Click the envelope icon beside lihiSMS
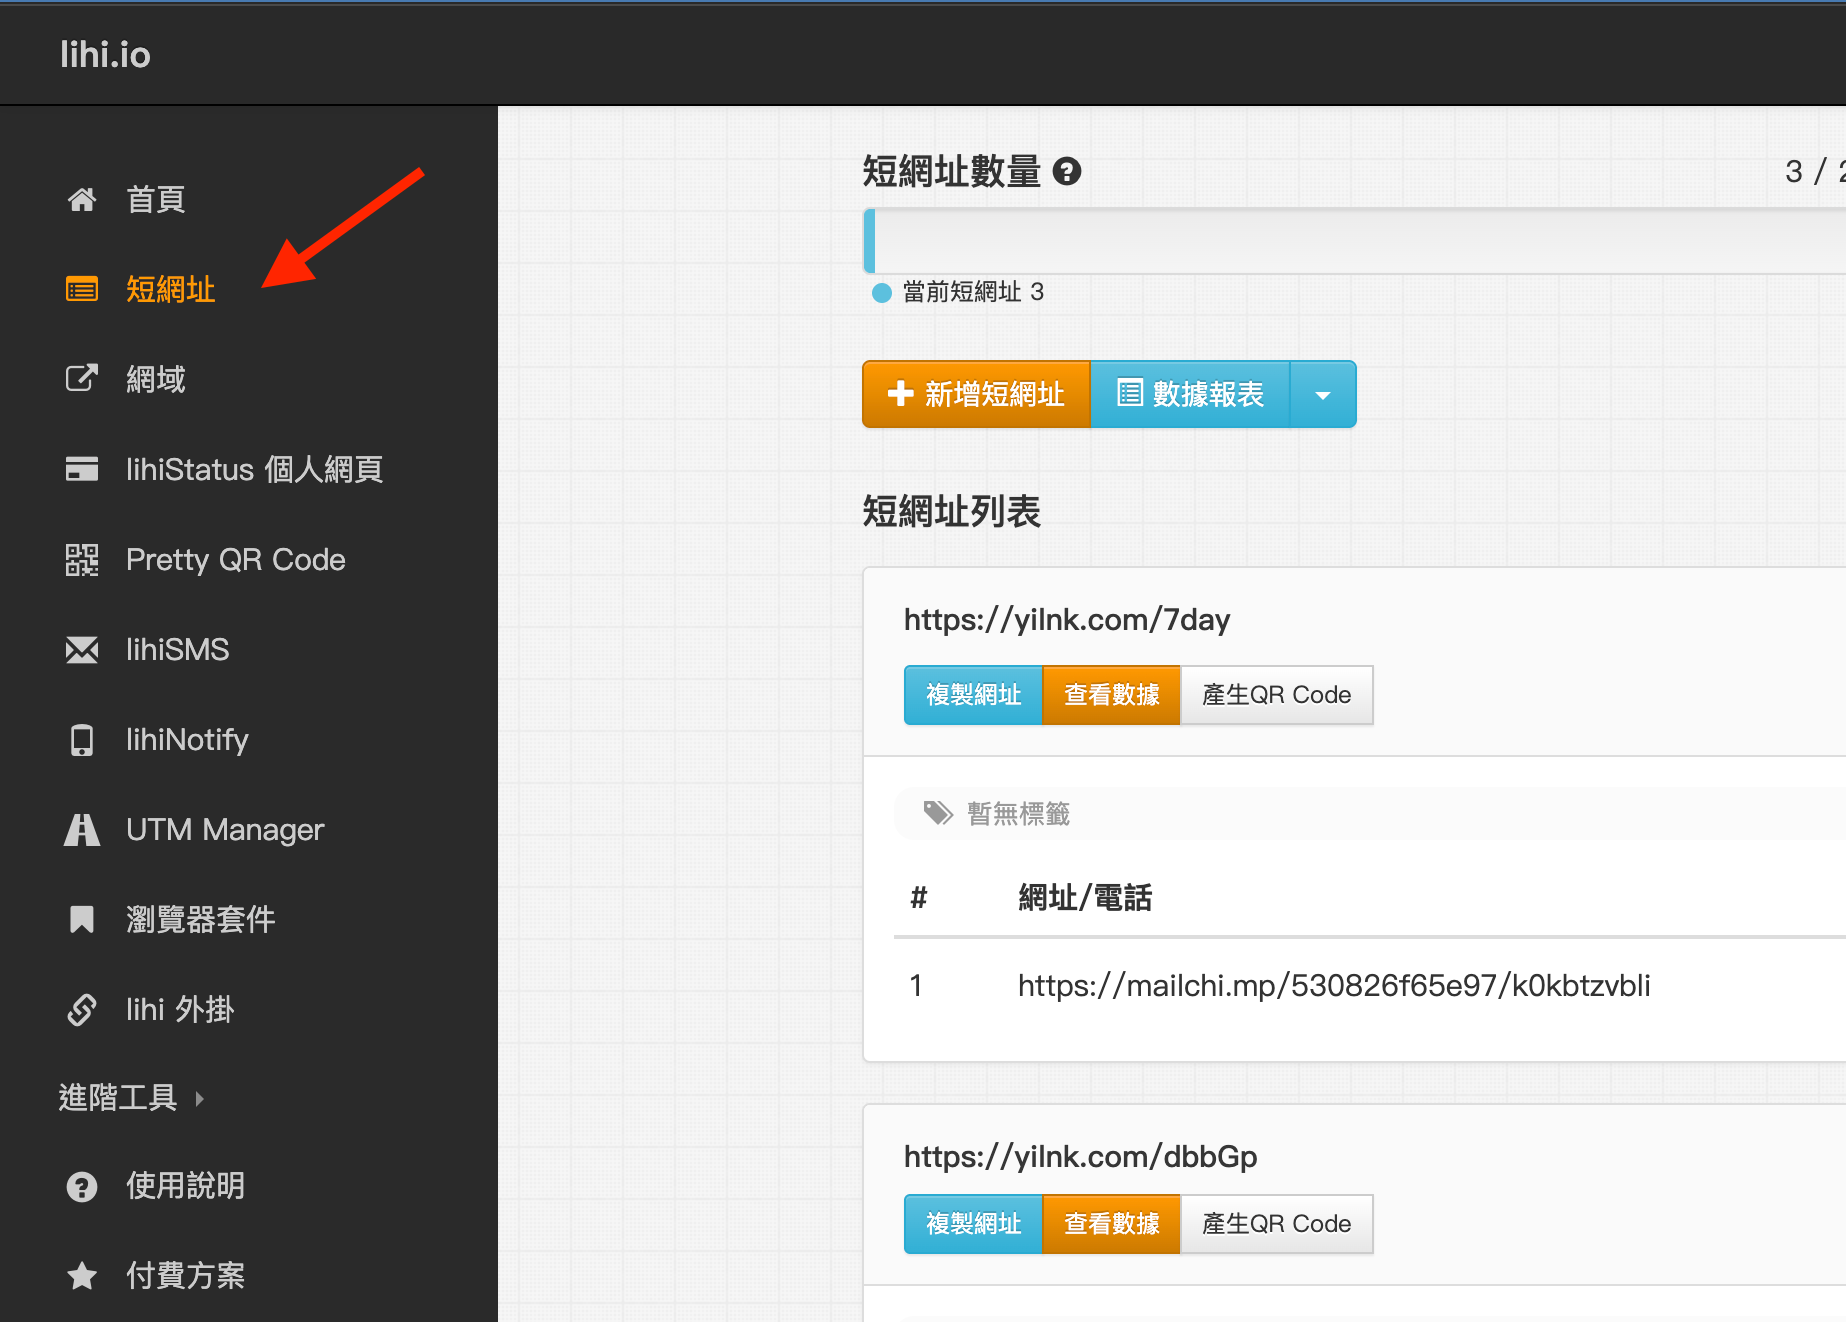 coord(81,650)
